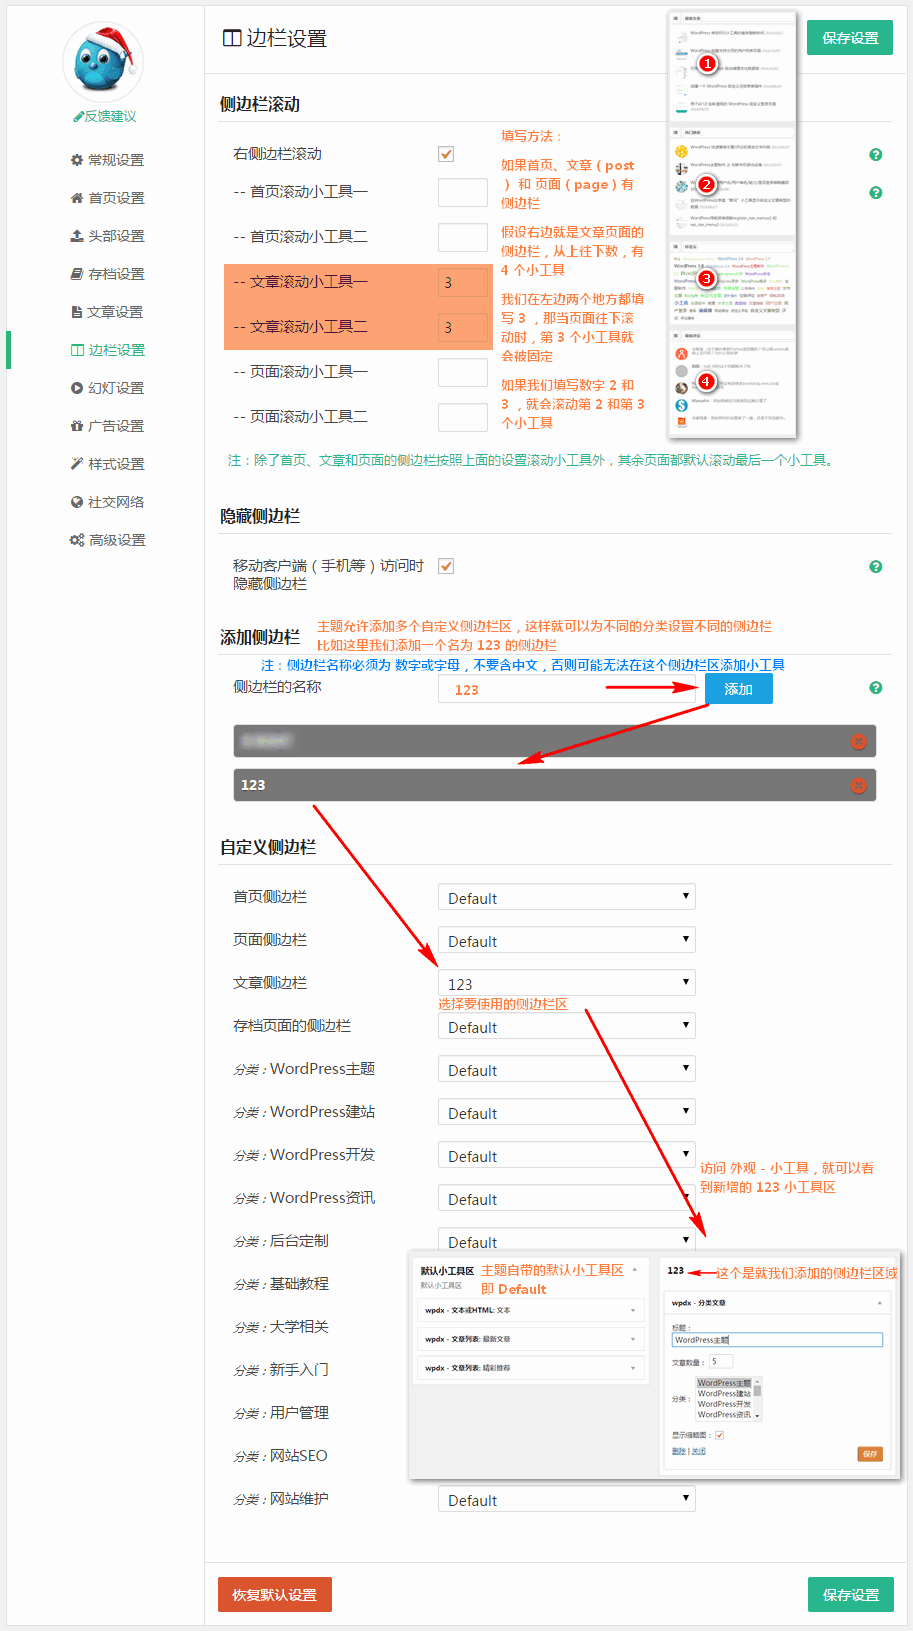913x1631 pixels.
Task: Click the 首页滚动小工具一 input field
Action: pyautogui.click(x=463, y=192)
